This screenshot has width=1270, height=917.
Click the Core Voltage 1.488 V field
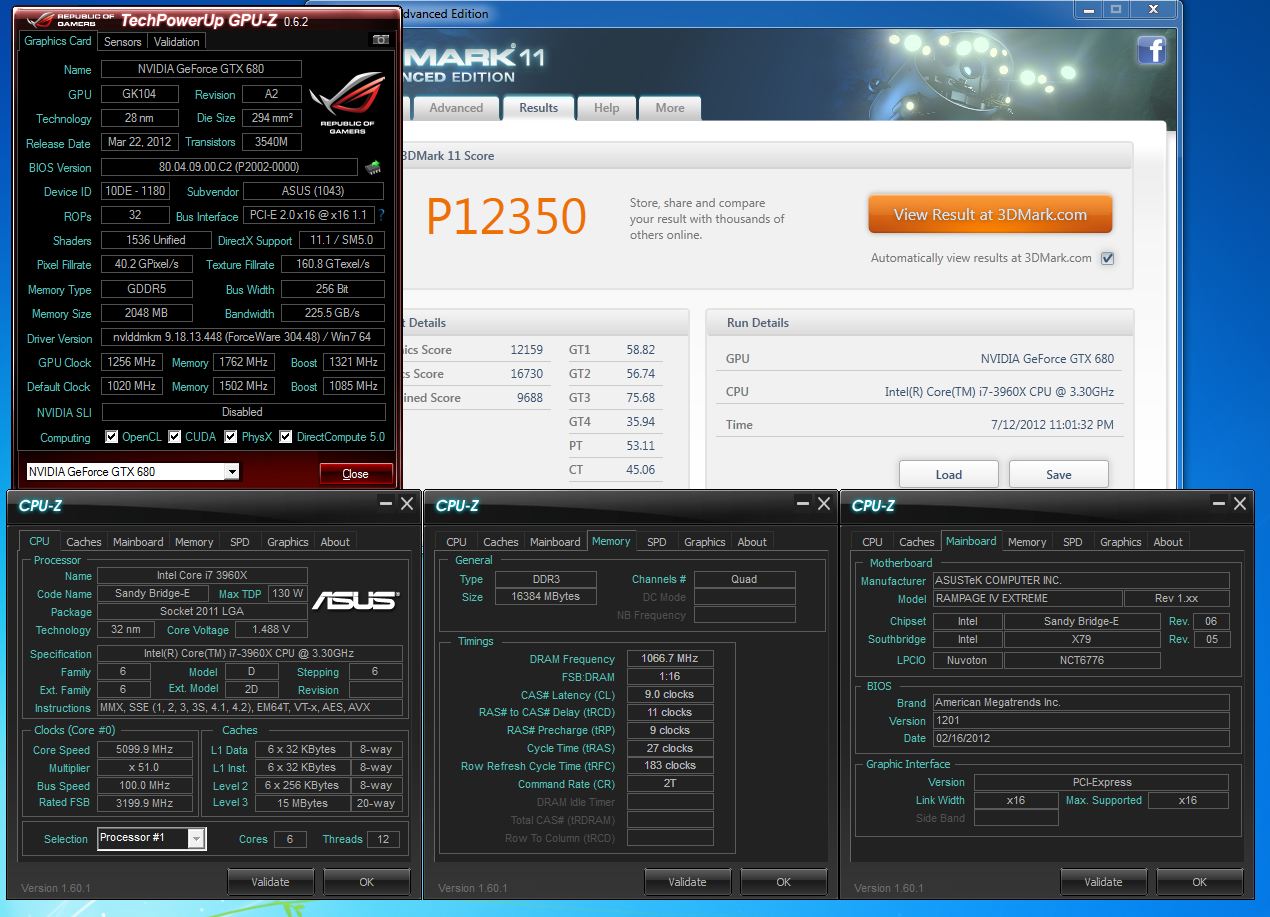pos(272,629)
